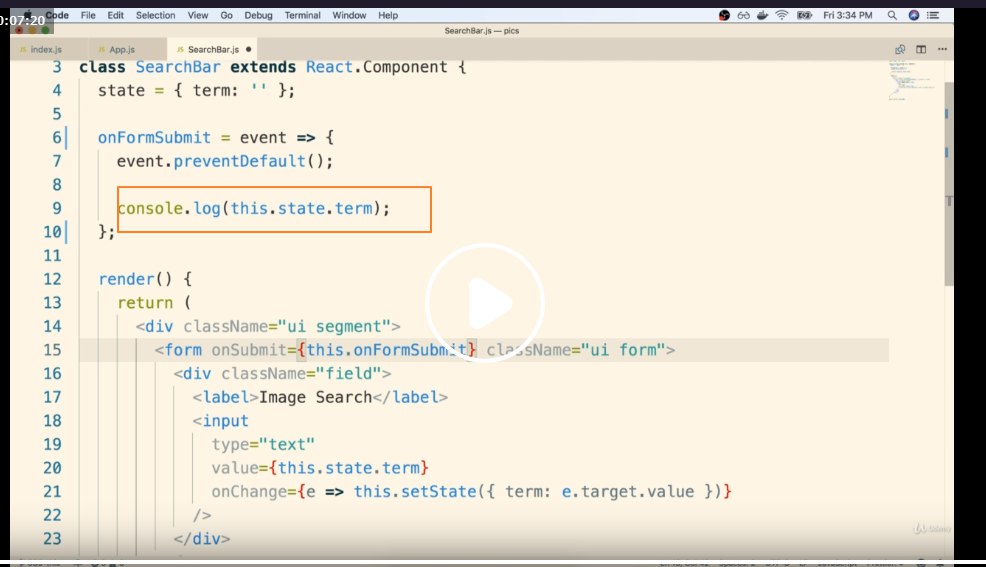
Task: Click line number 15 in the gutter
Action: (52, 350)
